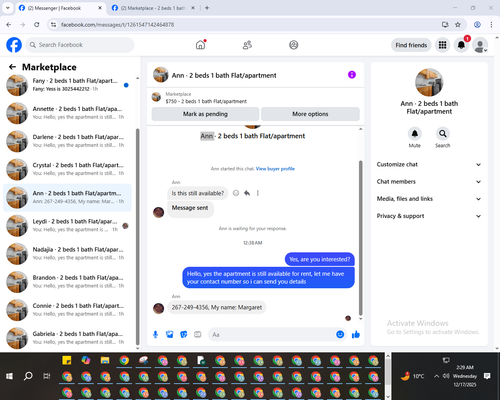Attach a photo file in the composer
500x400 pixels.
[x=169, y=334]
